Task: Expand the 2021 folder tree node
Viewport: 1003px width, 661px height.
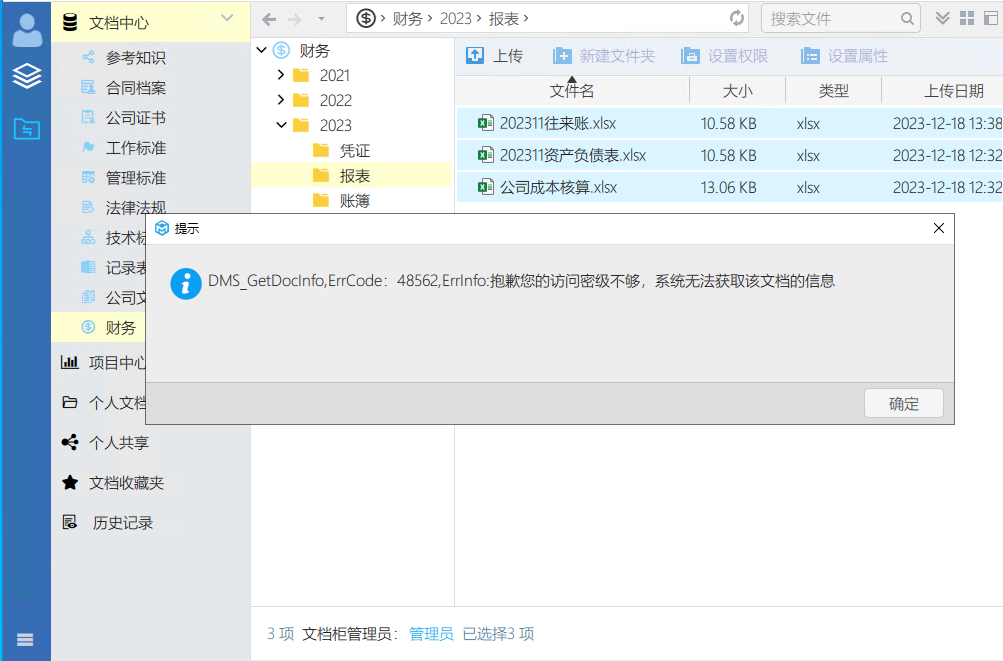Action: click(281, 75)
